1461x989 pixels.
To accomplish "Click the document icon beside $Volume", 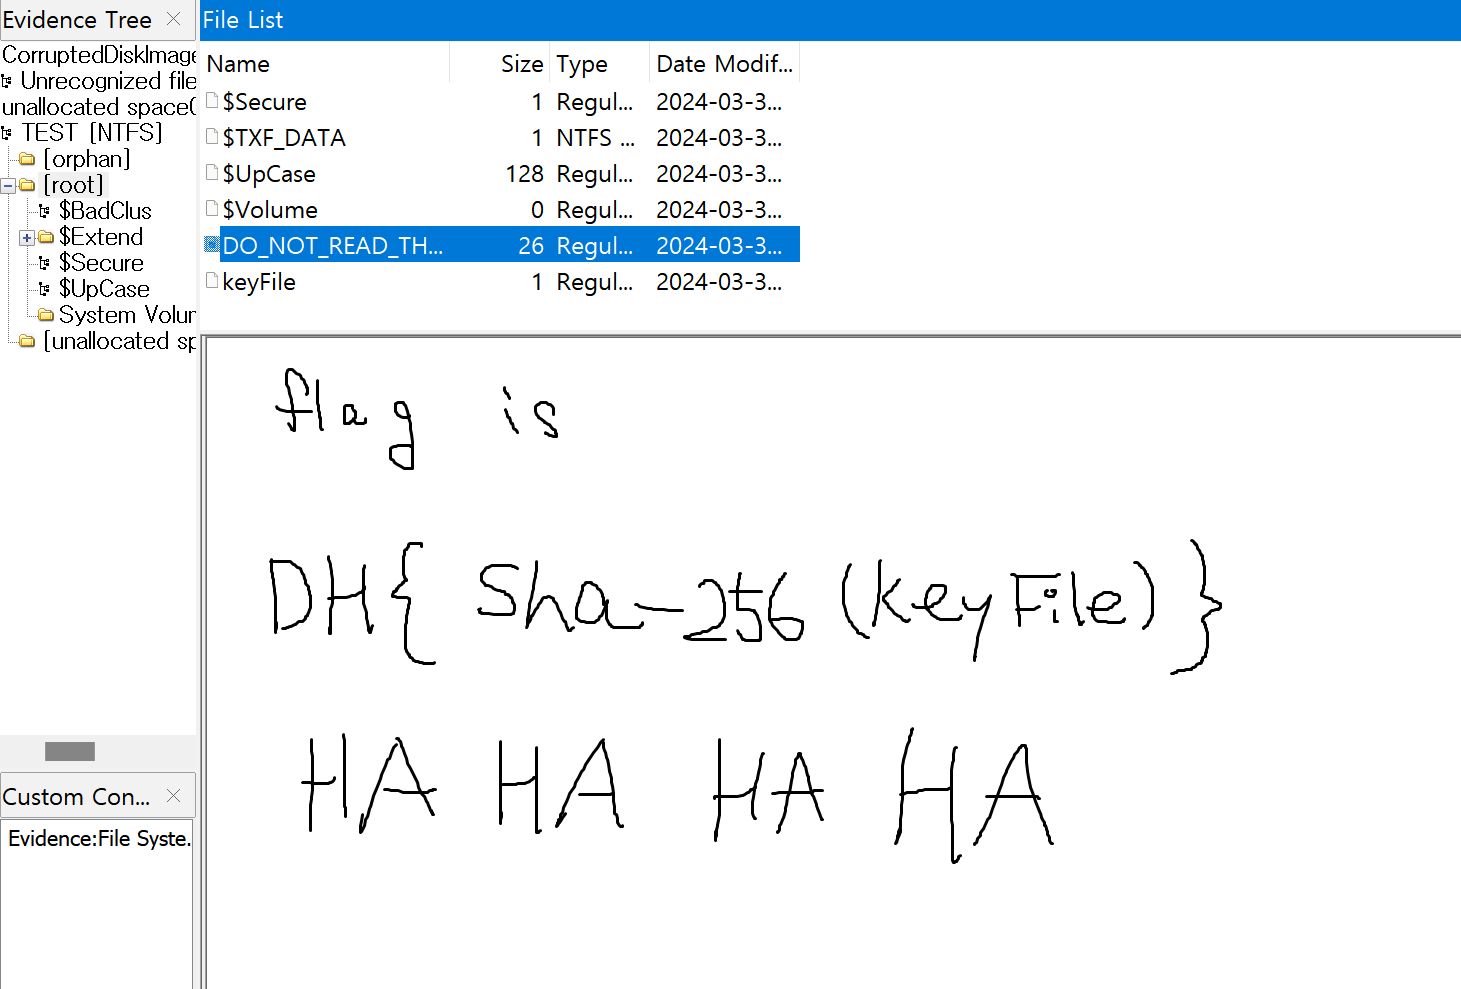I will click(x=212, y=208).
